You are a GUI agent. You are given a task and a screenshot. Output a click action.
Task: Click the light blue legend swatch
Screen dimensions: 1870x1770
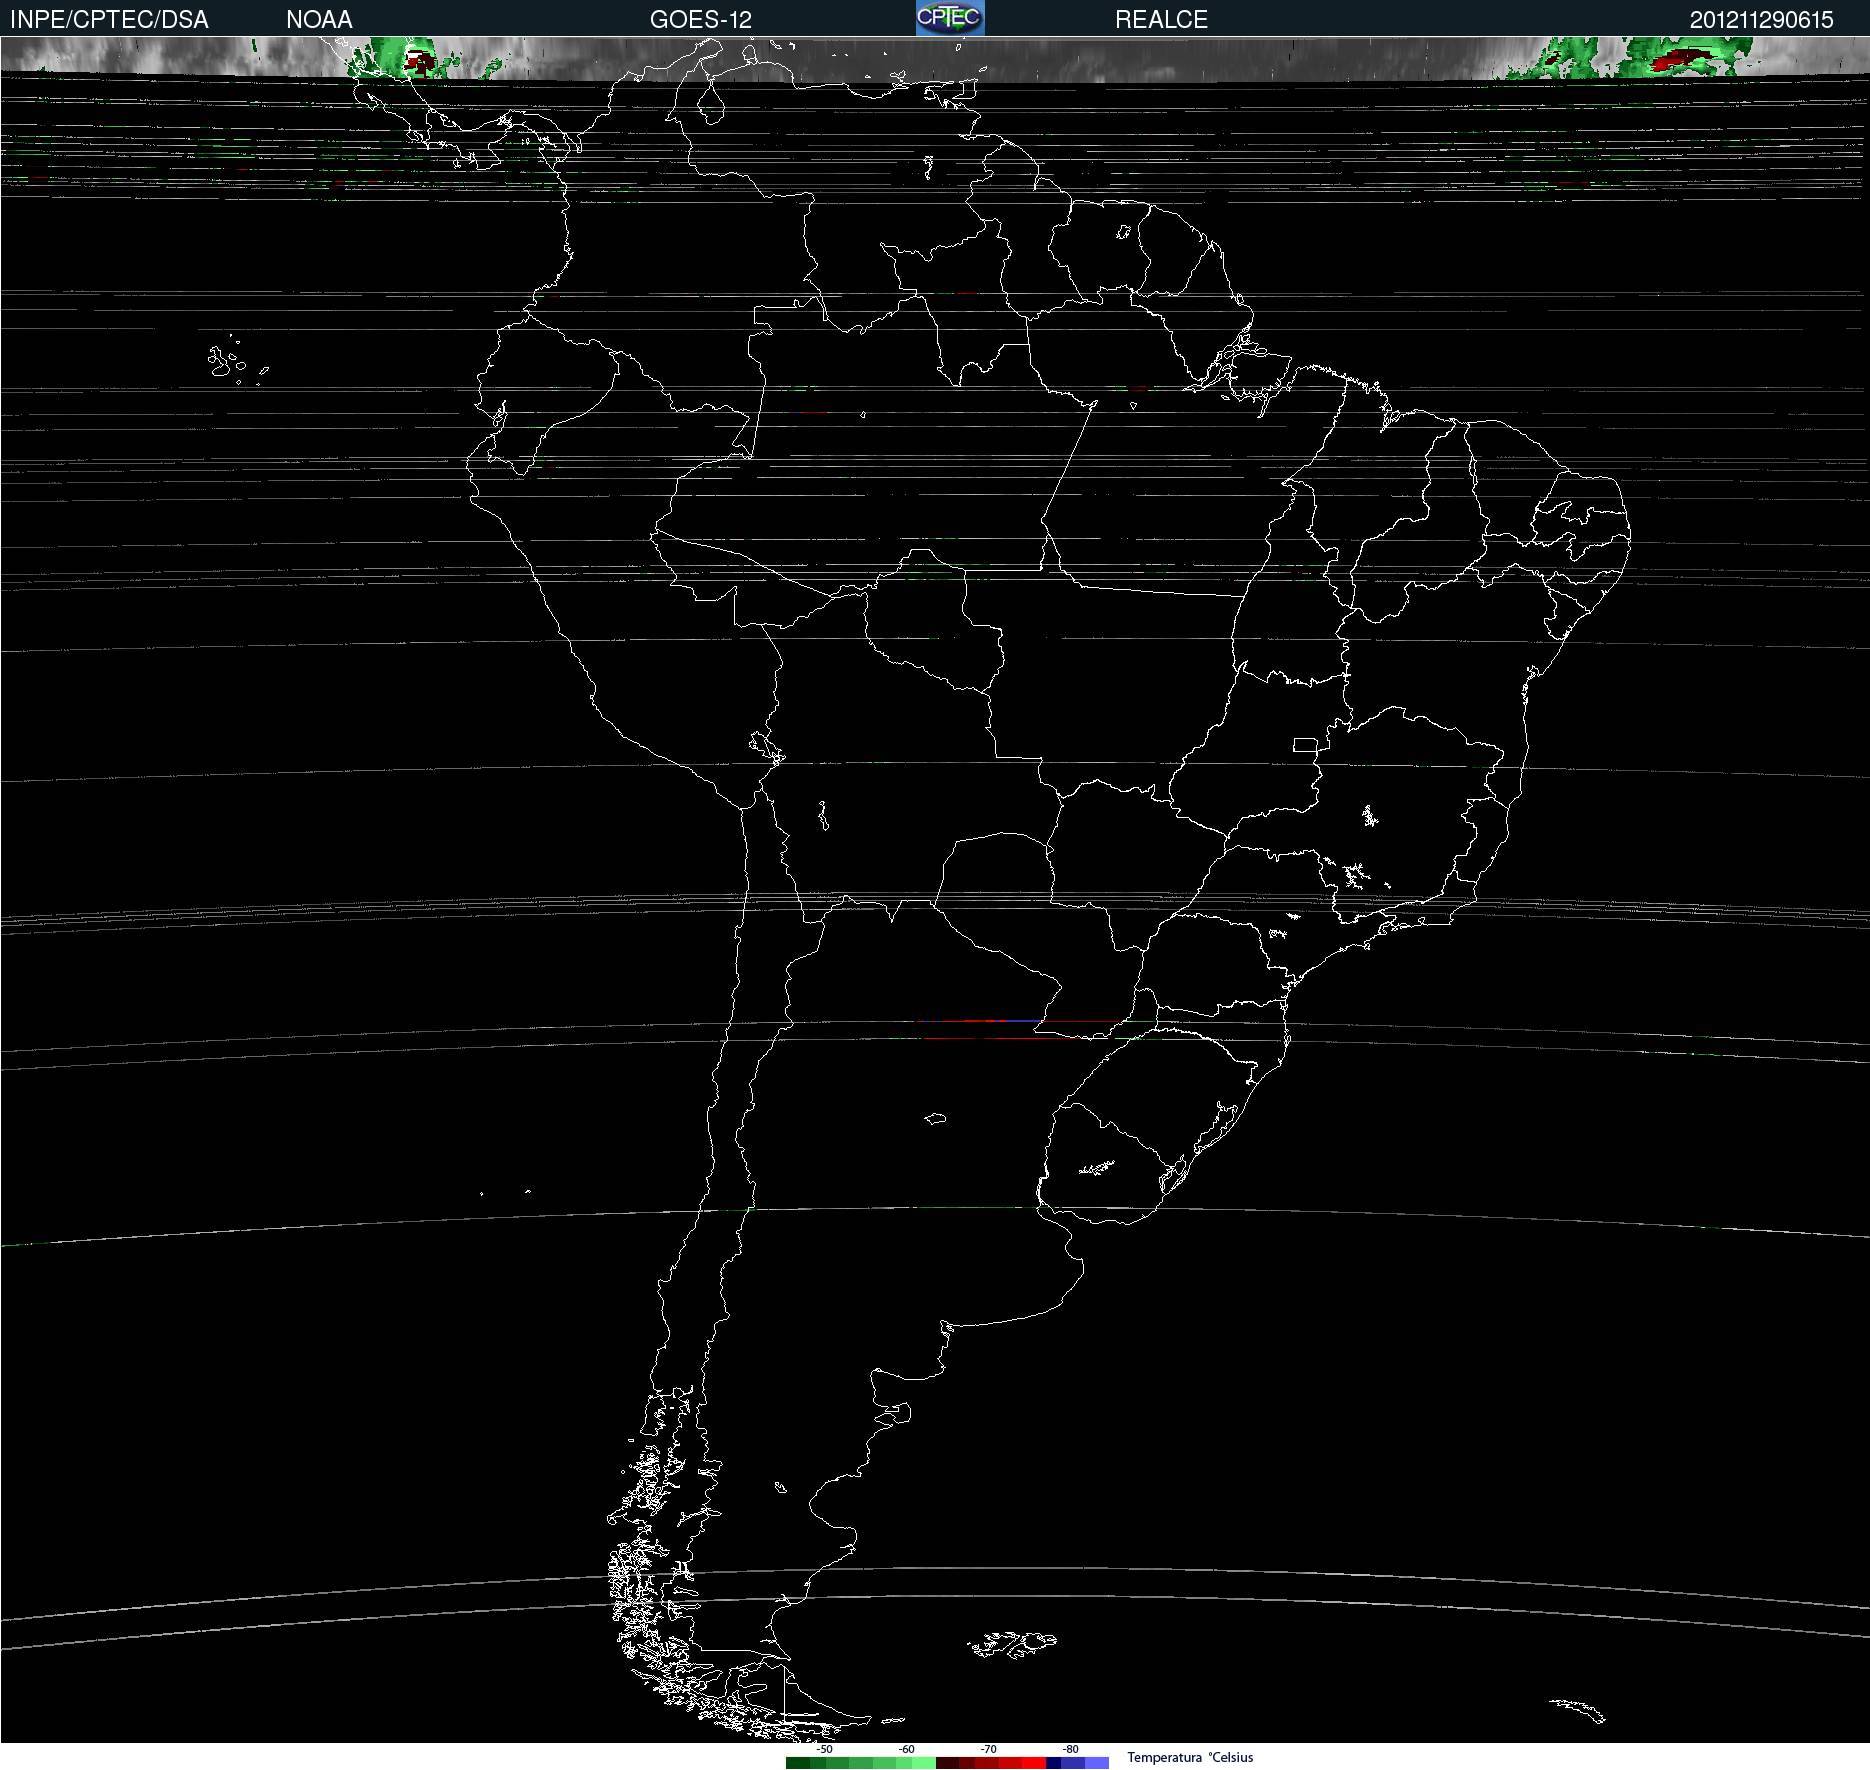click(1097, 1763)
